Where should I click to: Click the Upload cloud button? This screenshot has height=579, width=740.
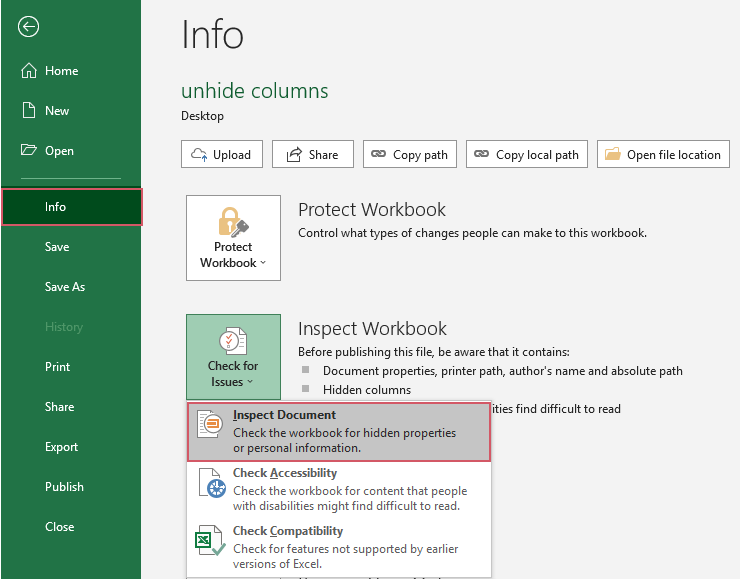pos(222,155)
